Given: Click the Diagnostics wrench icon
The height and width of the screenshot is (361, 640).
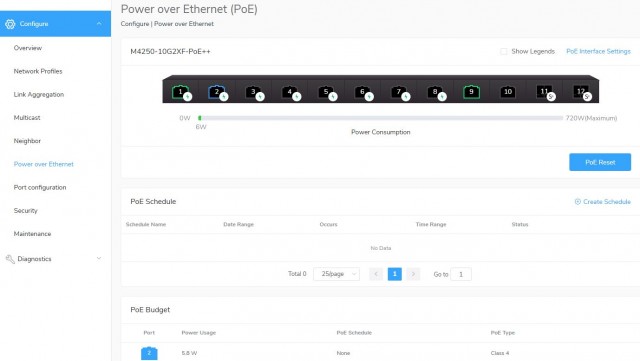Looking at the screenshot, I should tap(10, 259).
